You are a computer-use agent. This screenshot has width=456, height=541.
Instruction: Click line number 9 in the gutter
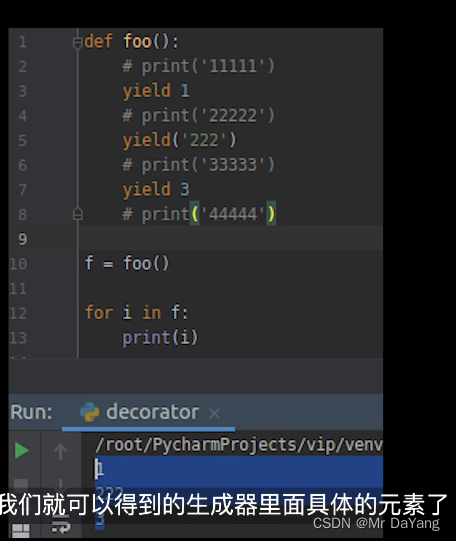click(23, 239)
